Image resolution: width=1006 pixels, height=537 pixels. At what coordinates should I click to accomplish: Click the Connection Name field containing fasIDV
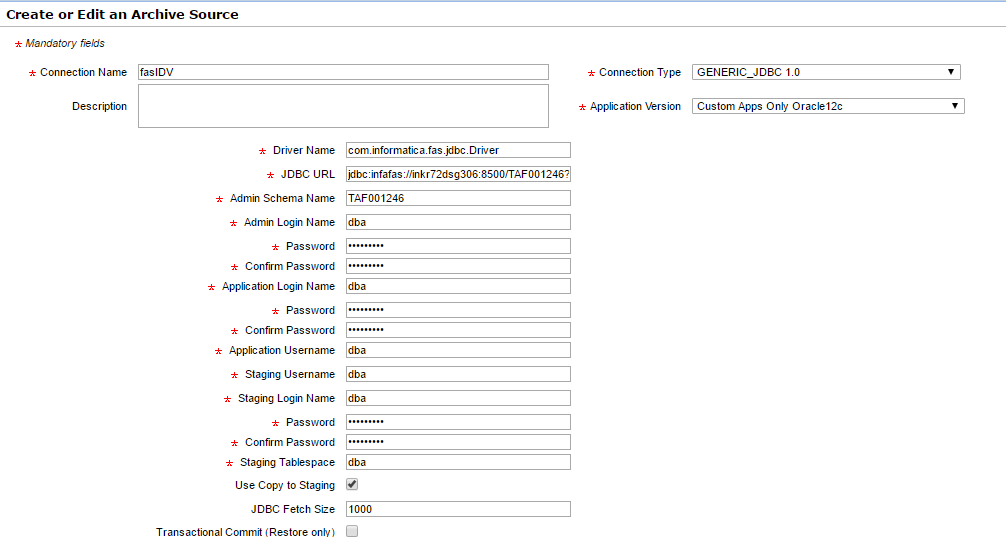point(343,72)
